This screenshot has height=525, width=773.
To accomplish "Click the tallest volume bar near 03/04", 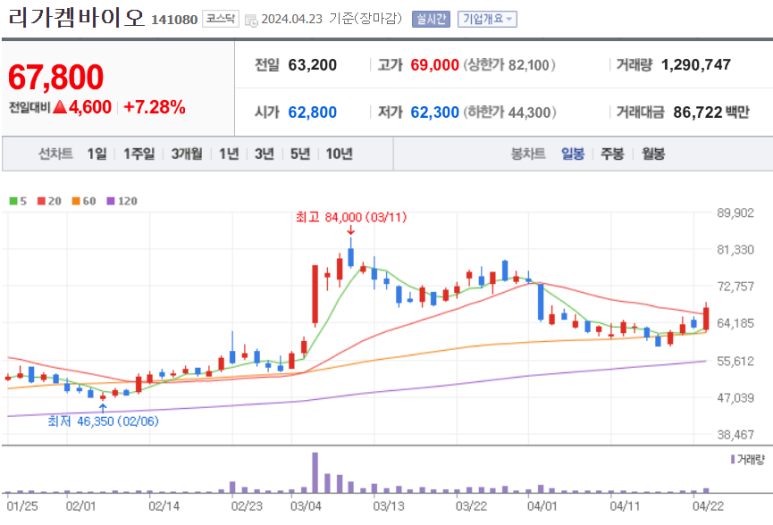I will (315, 473).
